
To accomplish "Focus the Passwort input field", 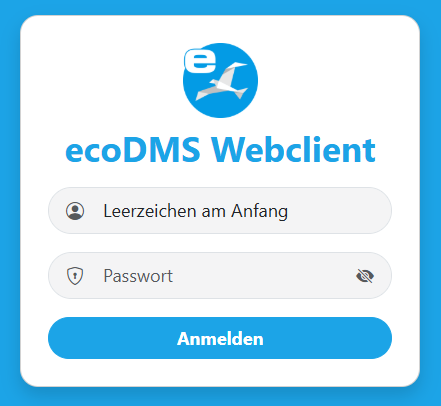I will click(x=220, y=276).
